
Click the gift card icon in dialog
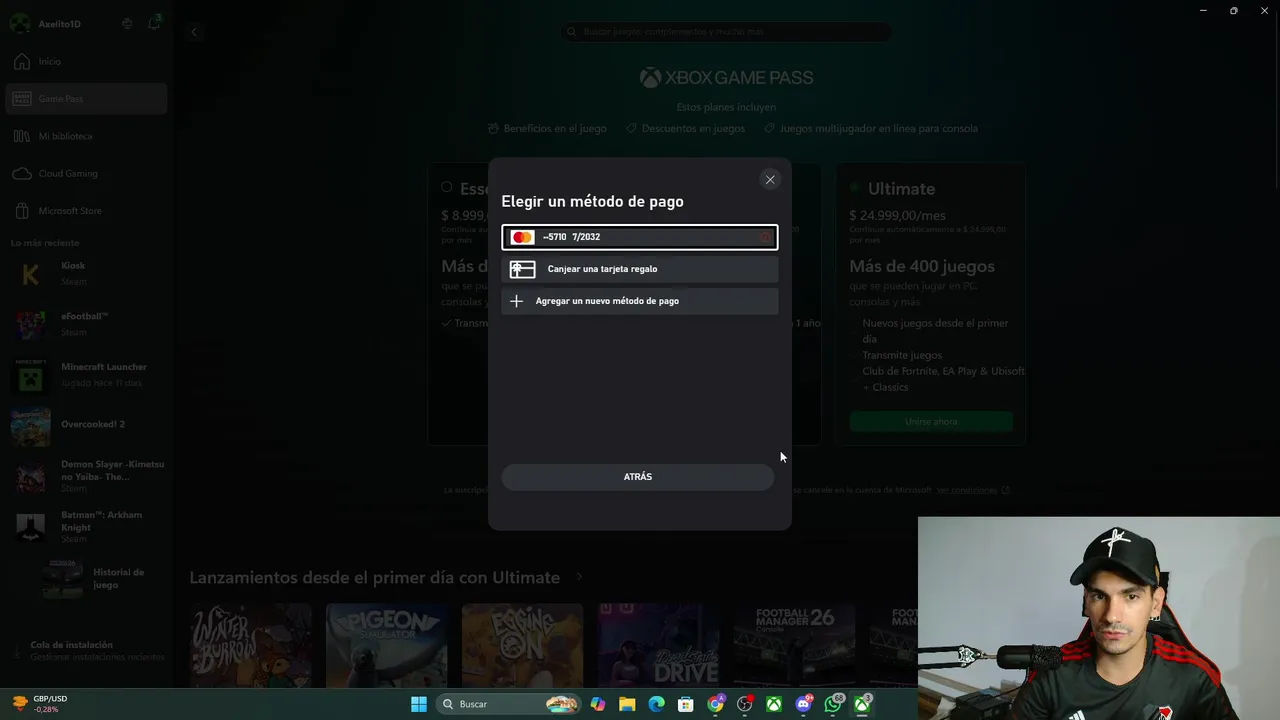(522, 269)
